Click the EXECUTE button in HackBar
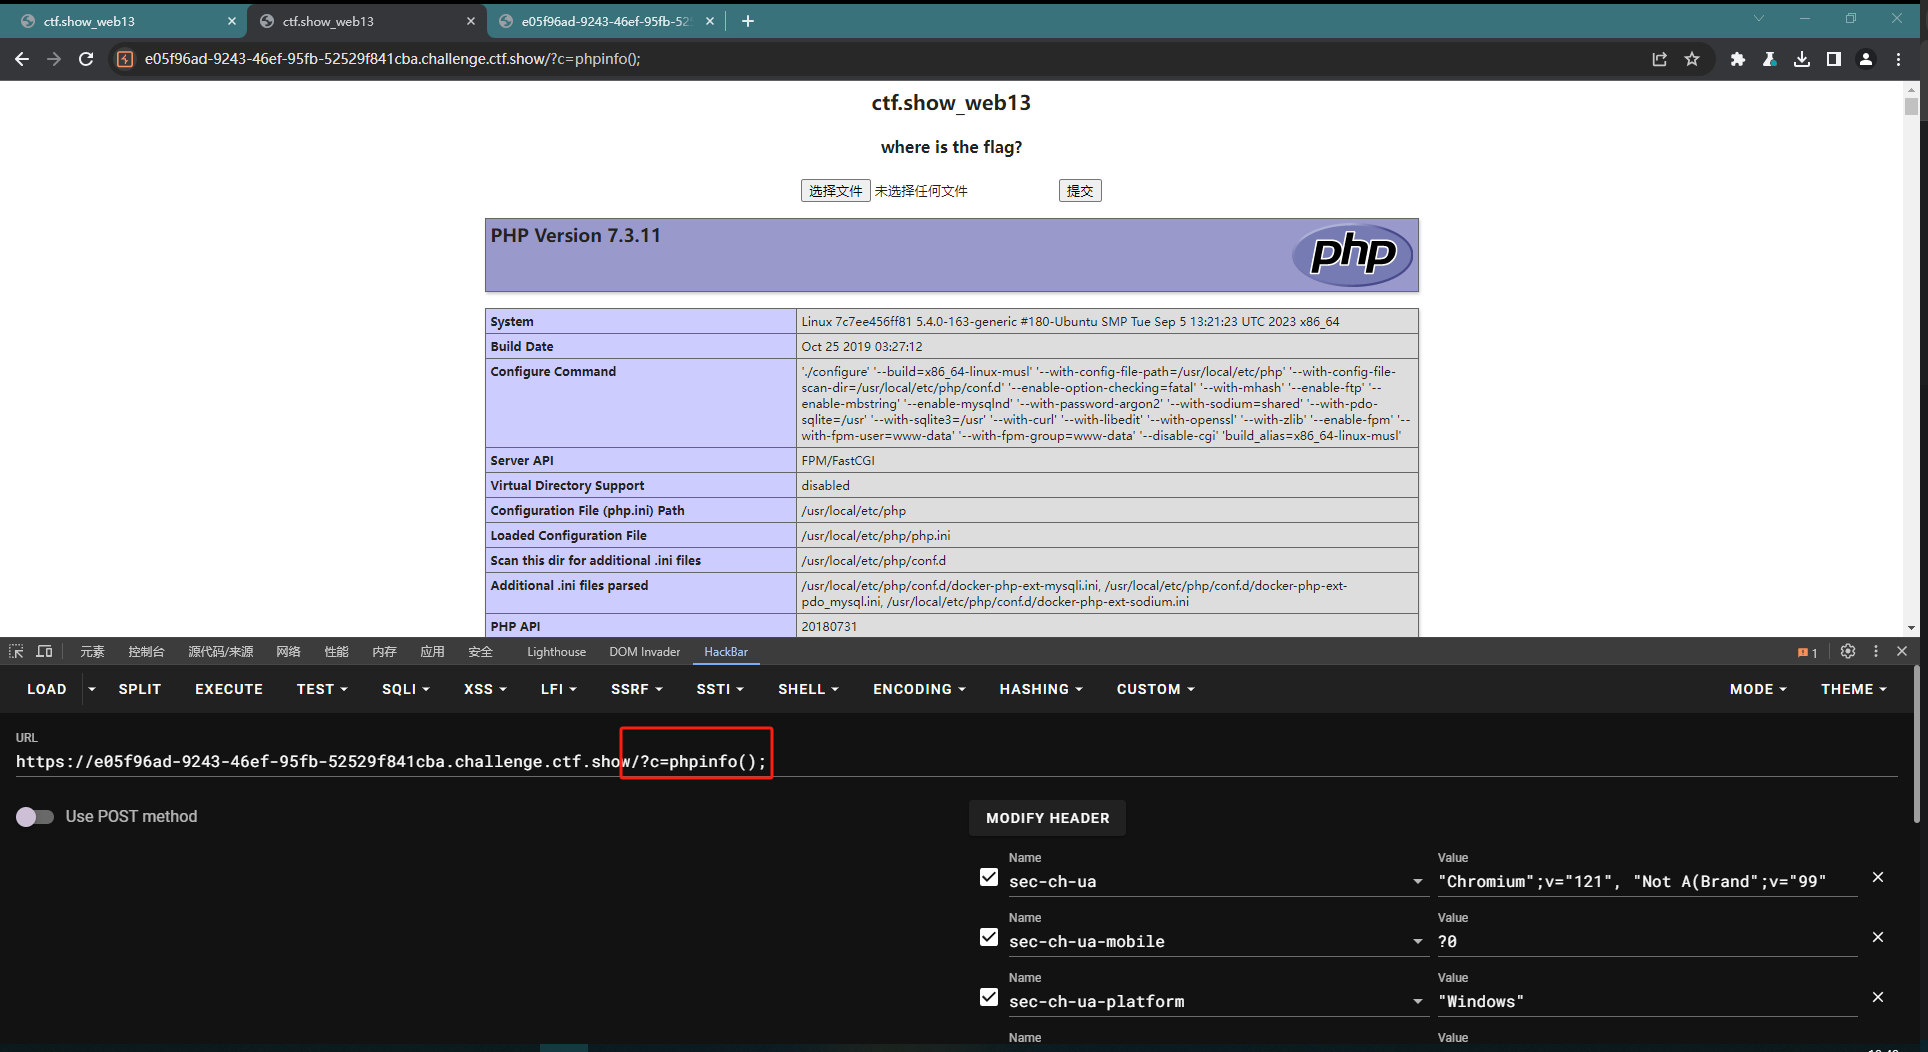This screenshot has height=1052, width=1928. click(x=229, y=689)
